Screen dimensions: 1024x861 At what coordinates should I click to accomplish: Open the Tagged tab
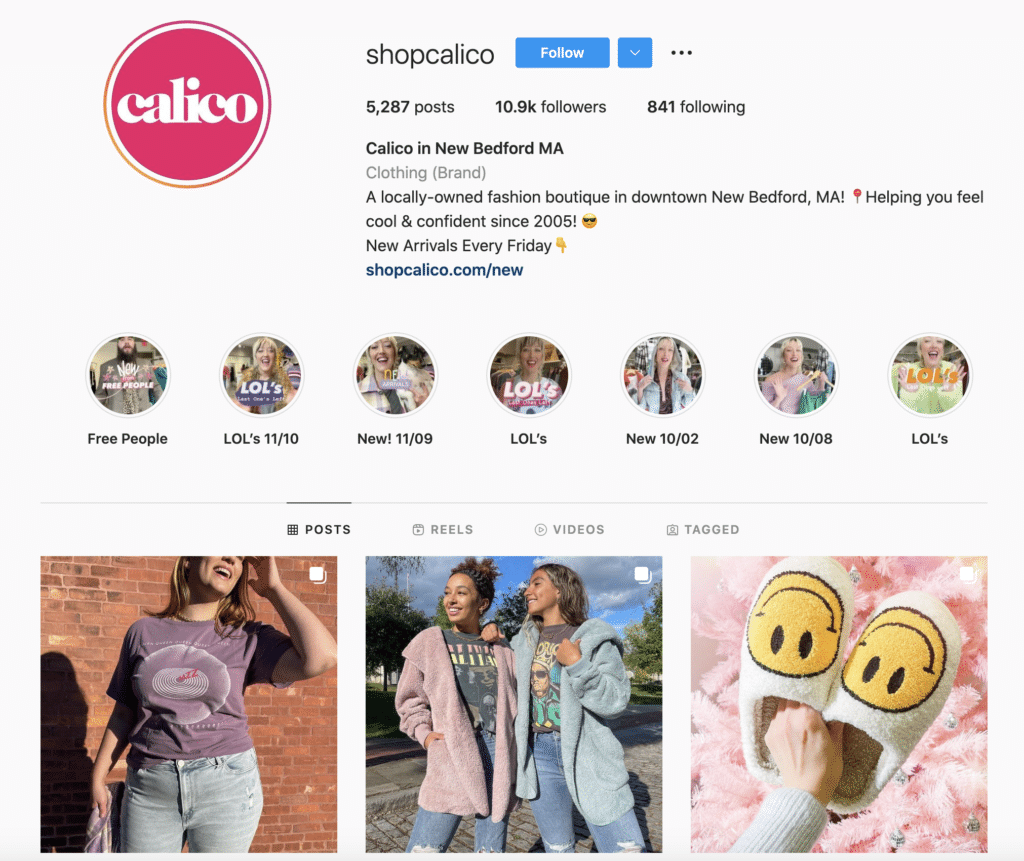(x=703, y=529)
